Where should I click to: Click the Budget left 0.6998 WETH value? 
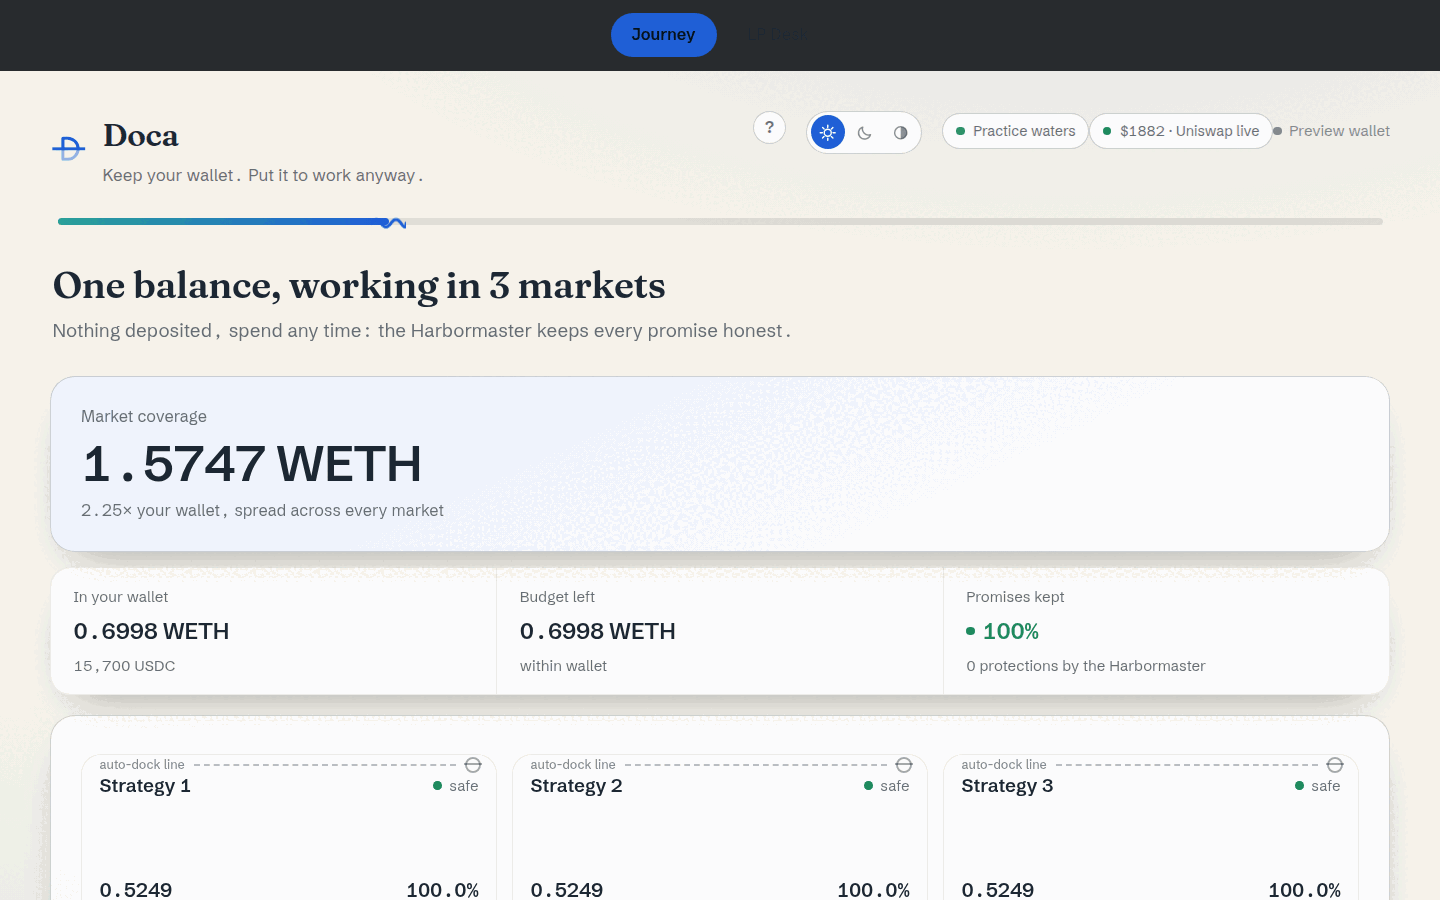[598, 631]
